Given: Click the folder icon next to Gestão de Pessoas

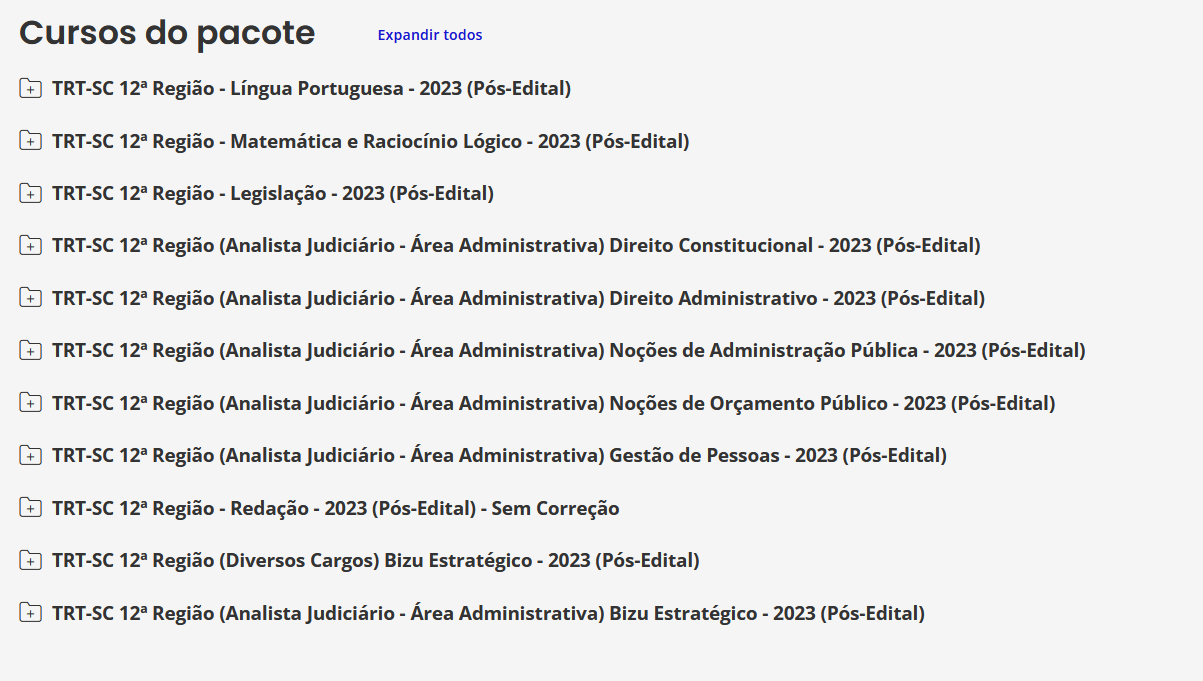Looking at the screenshot, I should [x=30, y=455].
